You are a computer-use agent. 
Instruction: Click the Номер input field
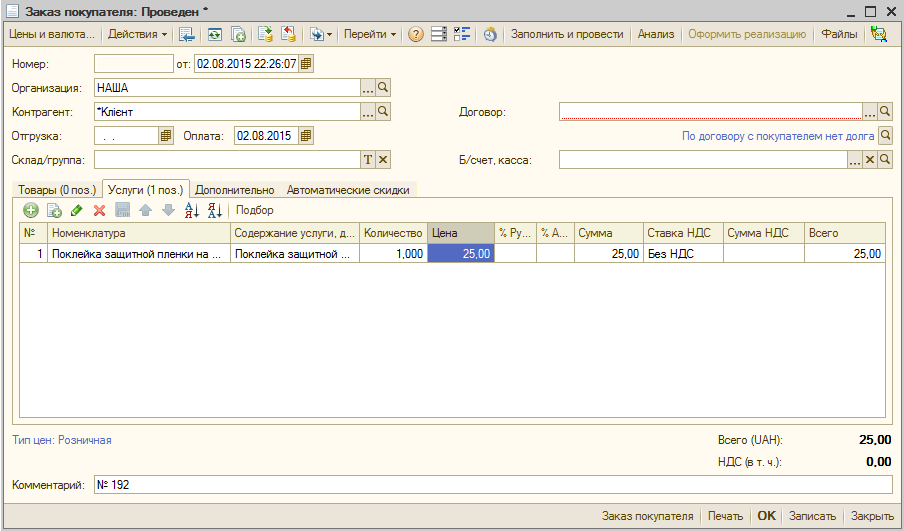pos(134,63)
